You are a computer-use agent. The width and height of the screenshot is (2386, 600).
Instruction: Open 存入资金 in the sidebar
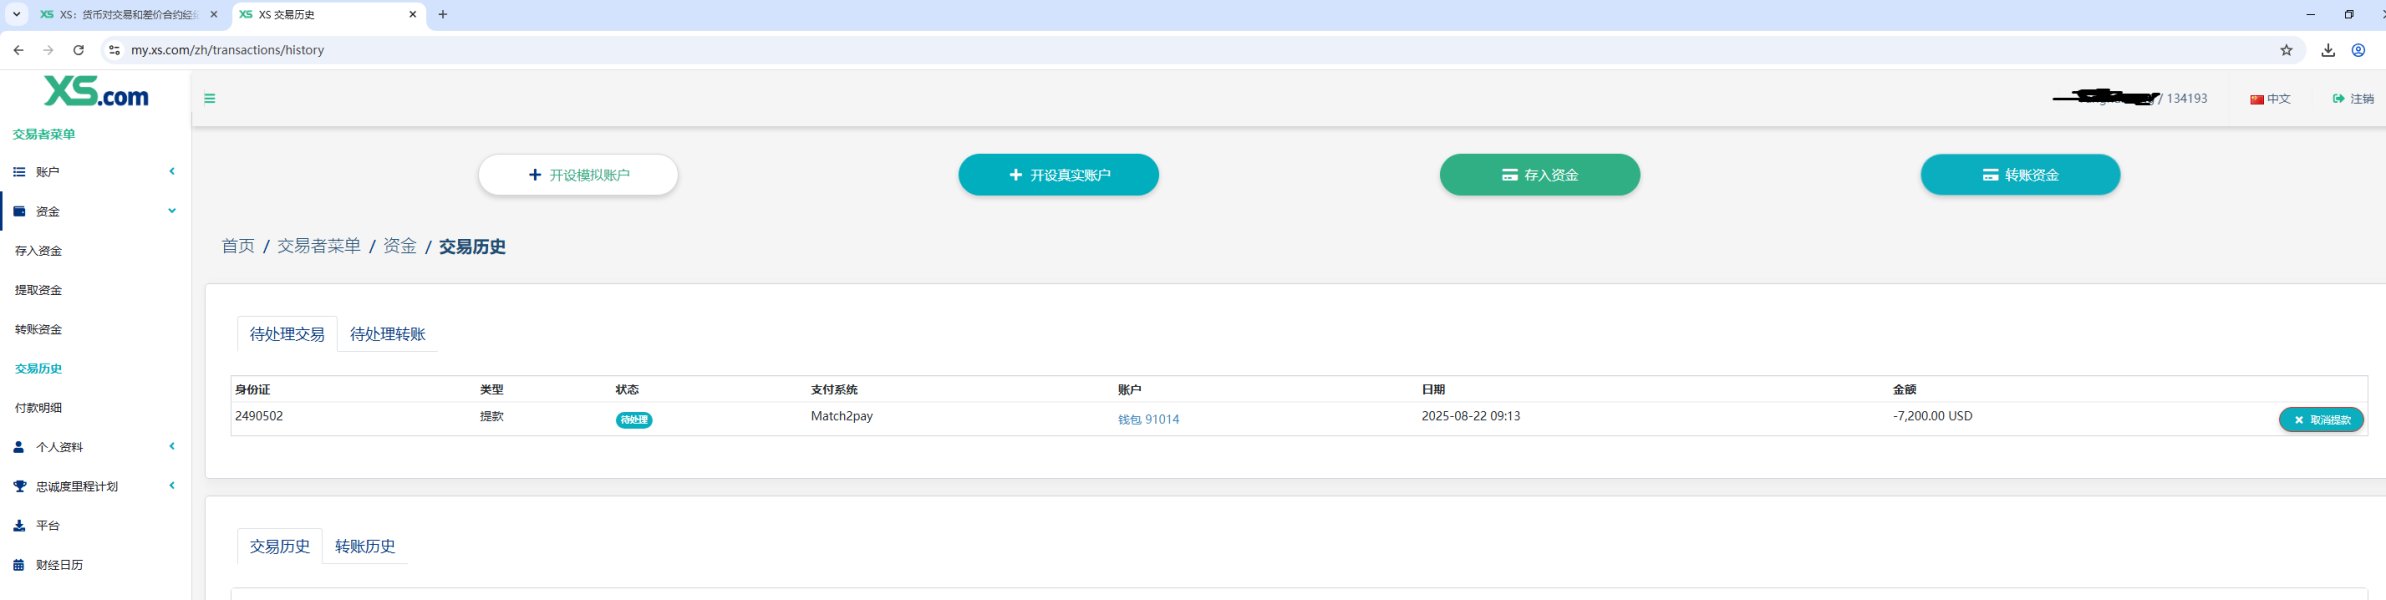38,251
